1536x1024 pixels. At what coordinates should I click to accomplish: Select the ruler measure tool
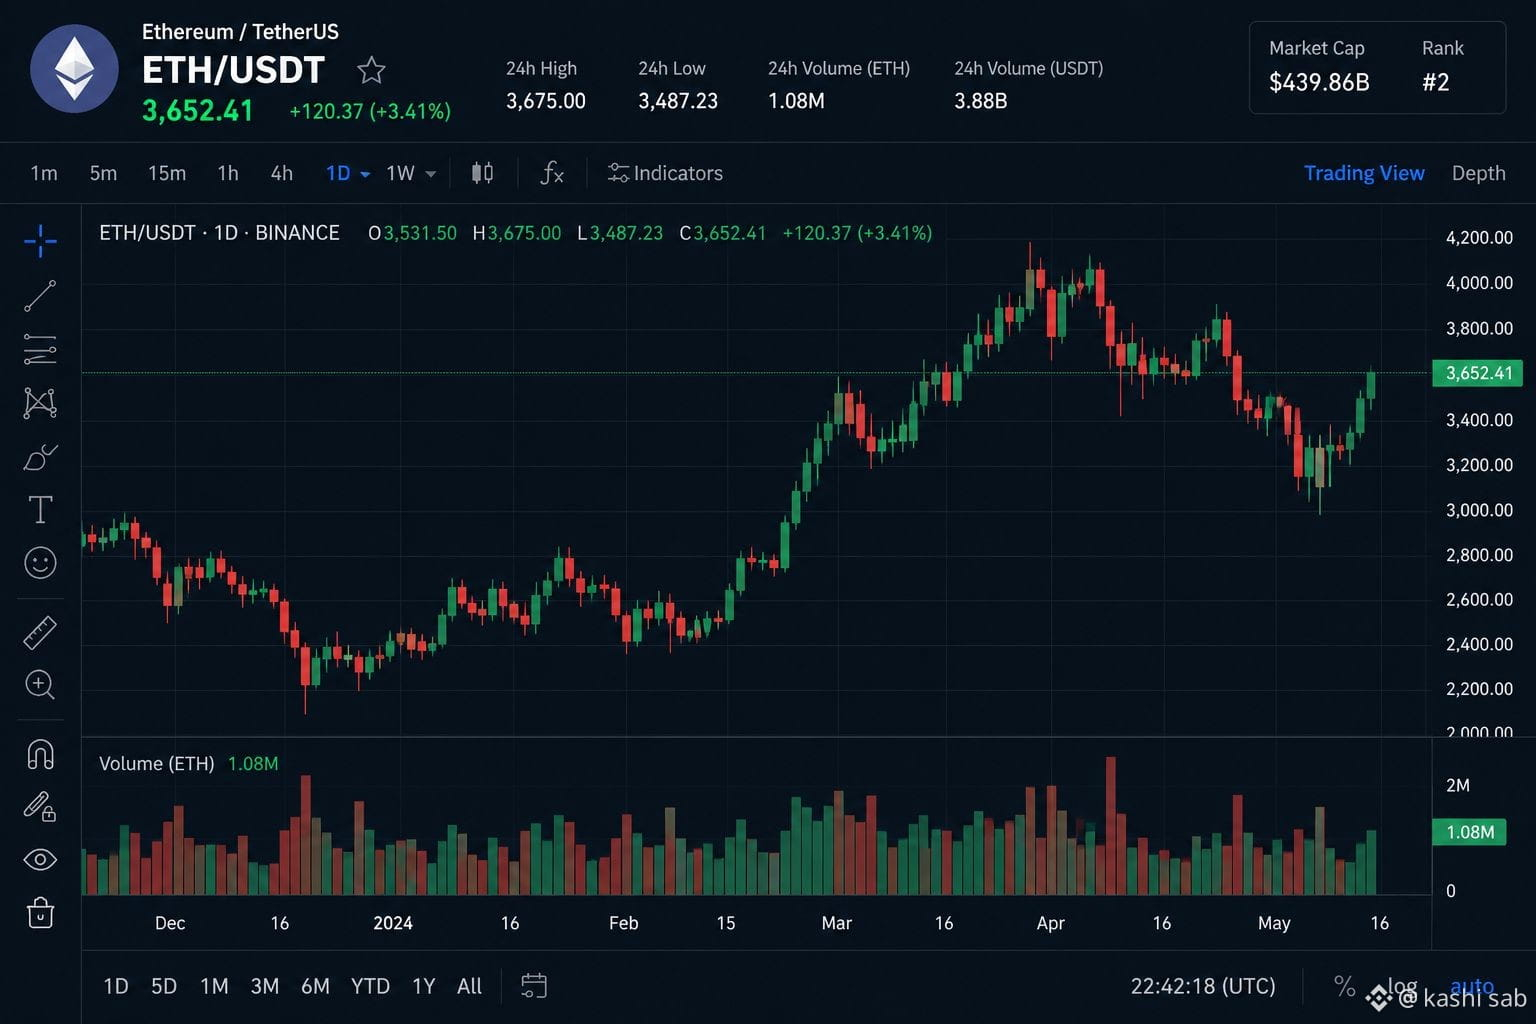pos(40,632)
